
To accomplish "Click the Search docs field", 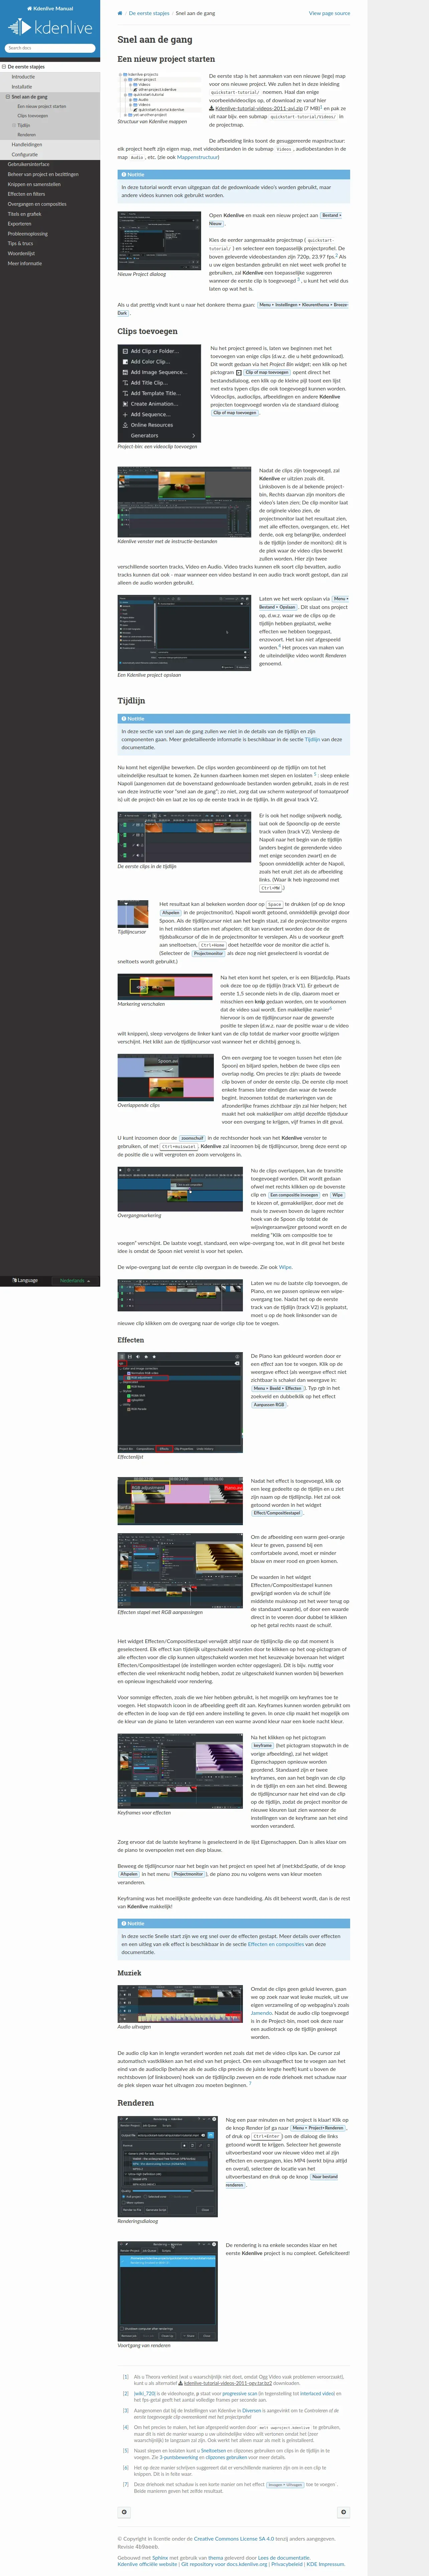I will coord(50,48).
